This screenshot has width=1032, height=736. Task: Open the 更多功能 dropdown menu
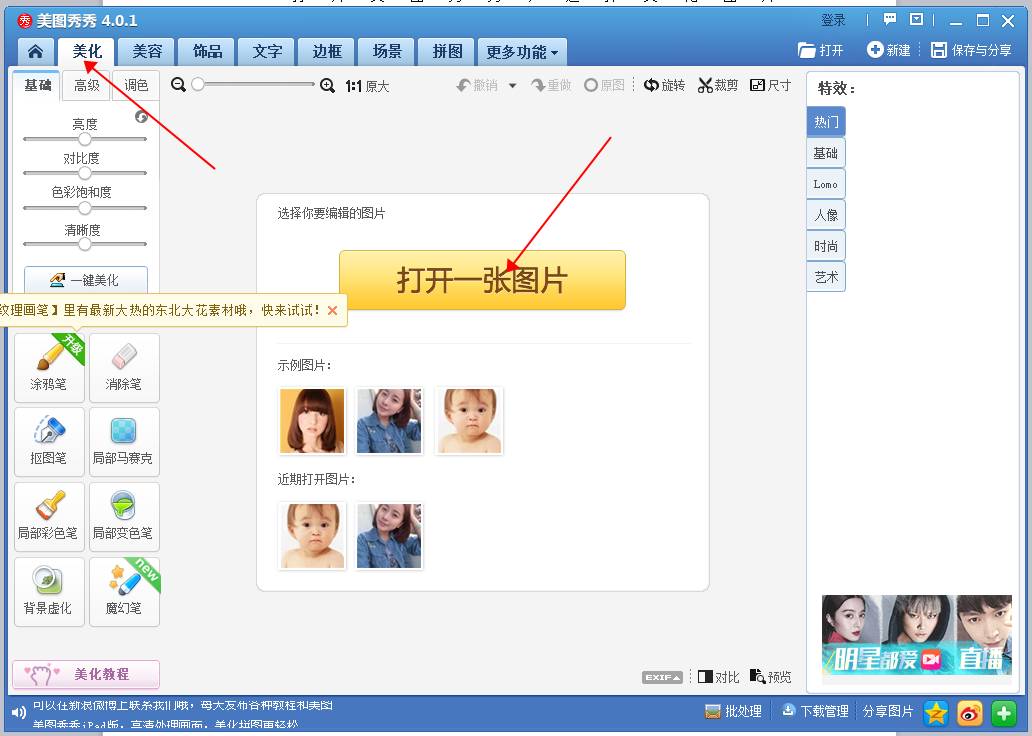pos(521,51)
